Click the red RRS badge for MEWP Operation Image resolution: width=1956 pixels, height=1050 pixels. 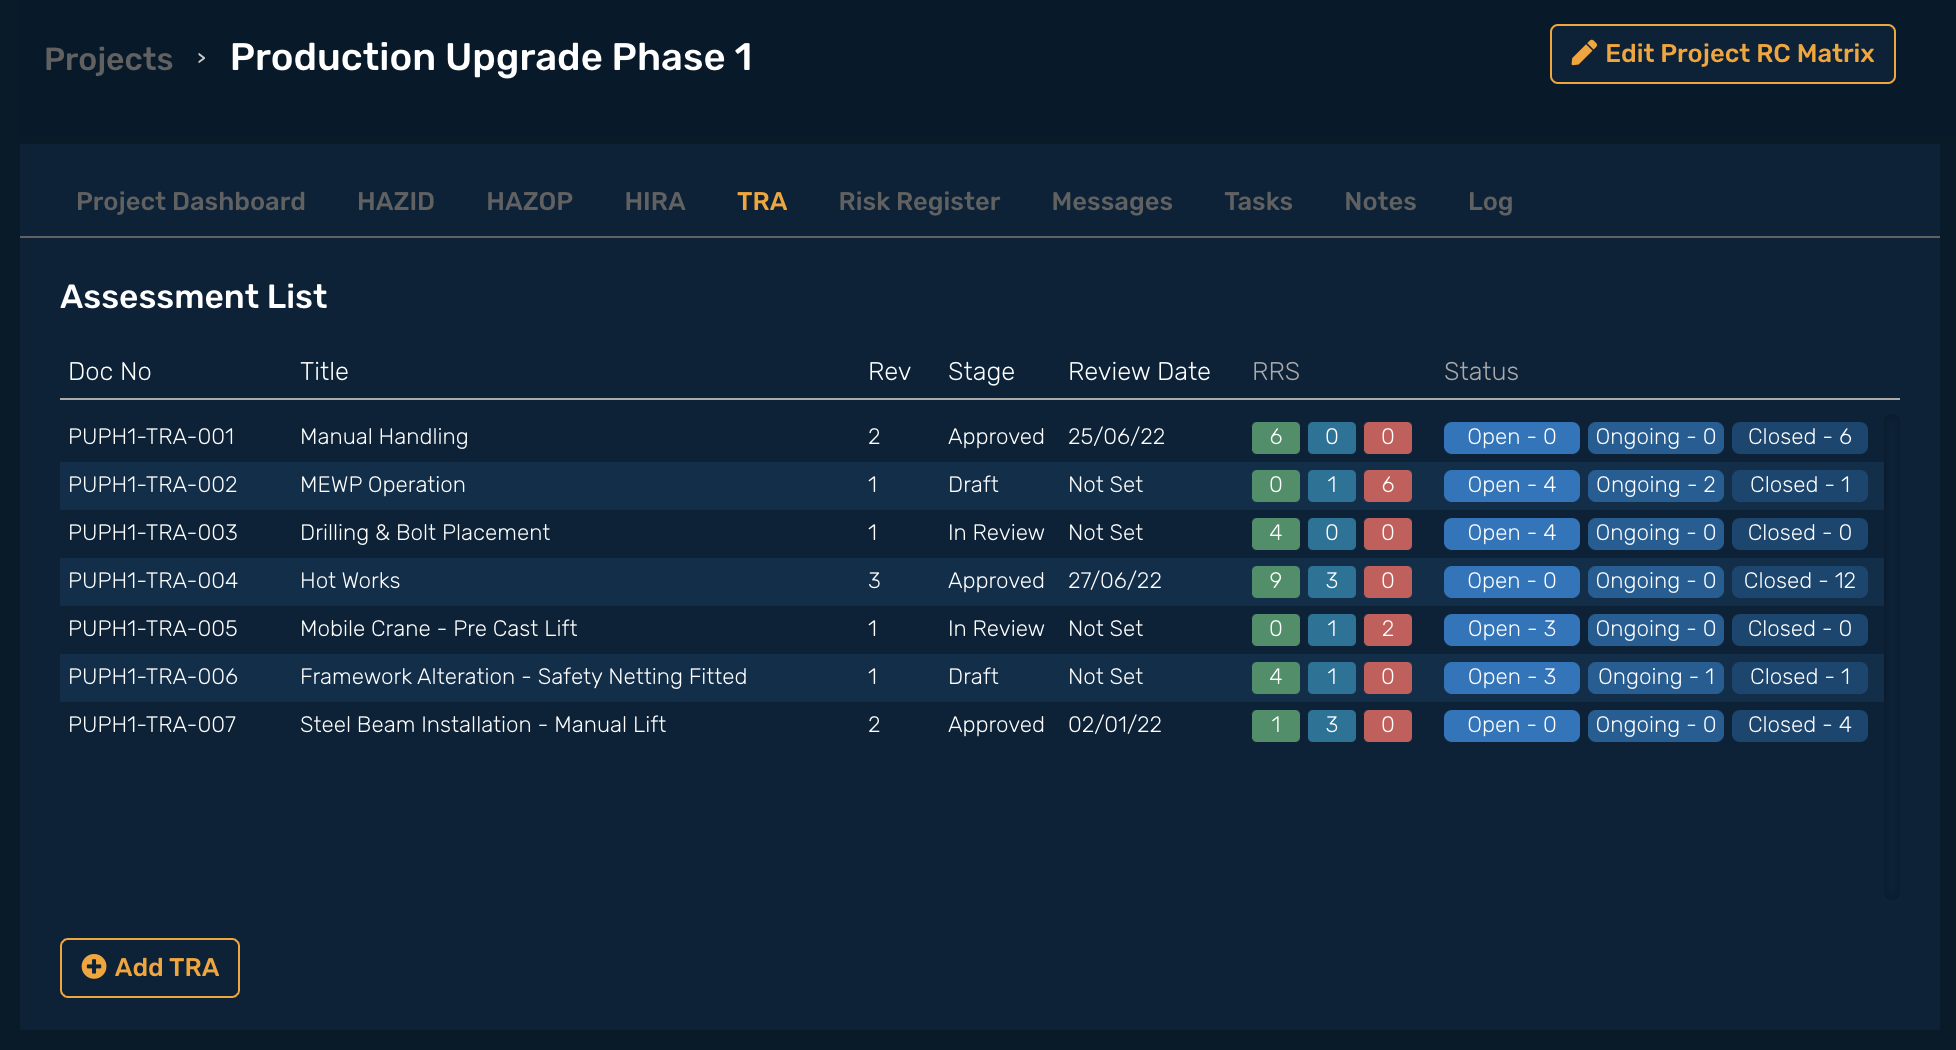click(1387, 485)
